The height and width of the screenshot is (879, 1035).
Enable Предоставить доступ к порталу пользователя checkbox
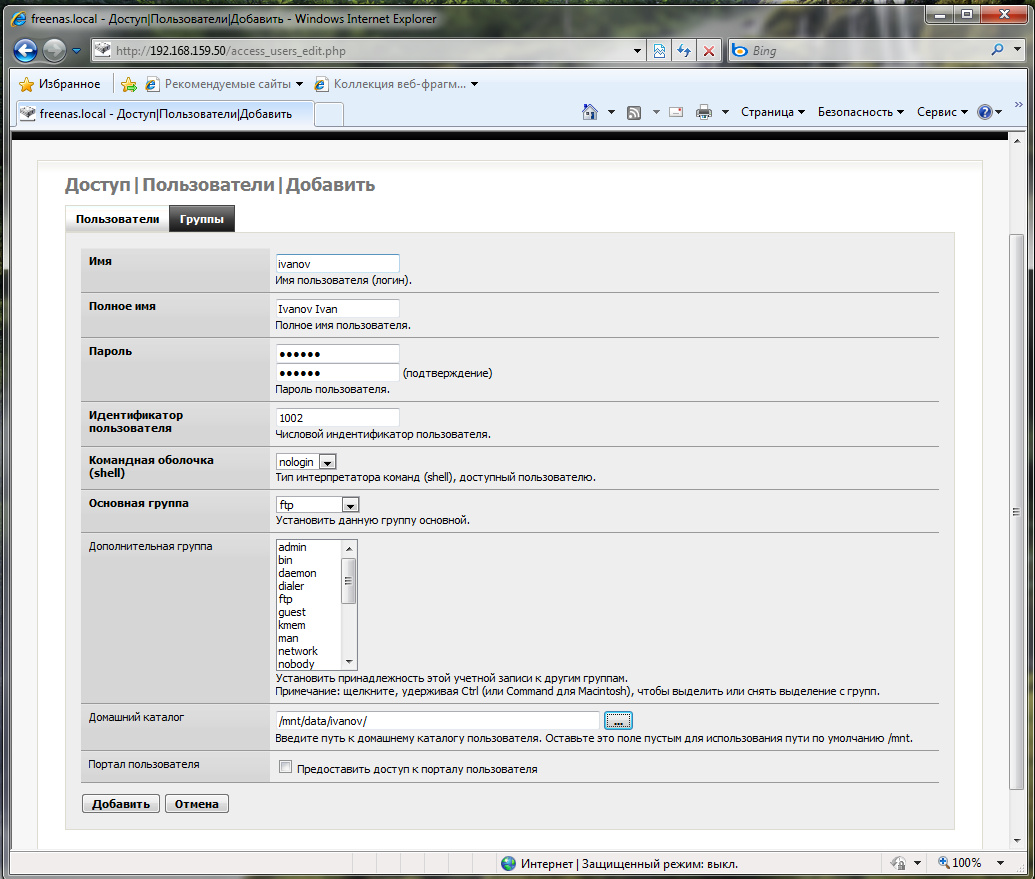[285, 767]
